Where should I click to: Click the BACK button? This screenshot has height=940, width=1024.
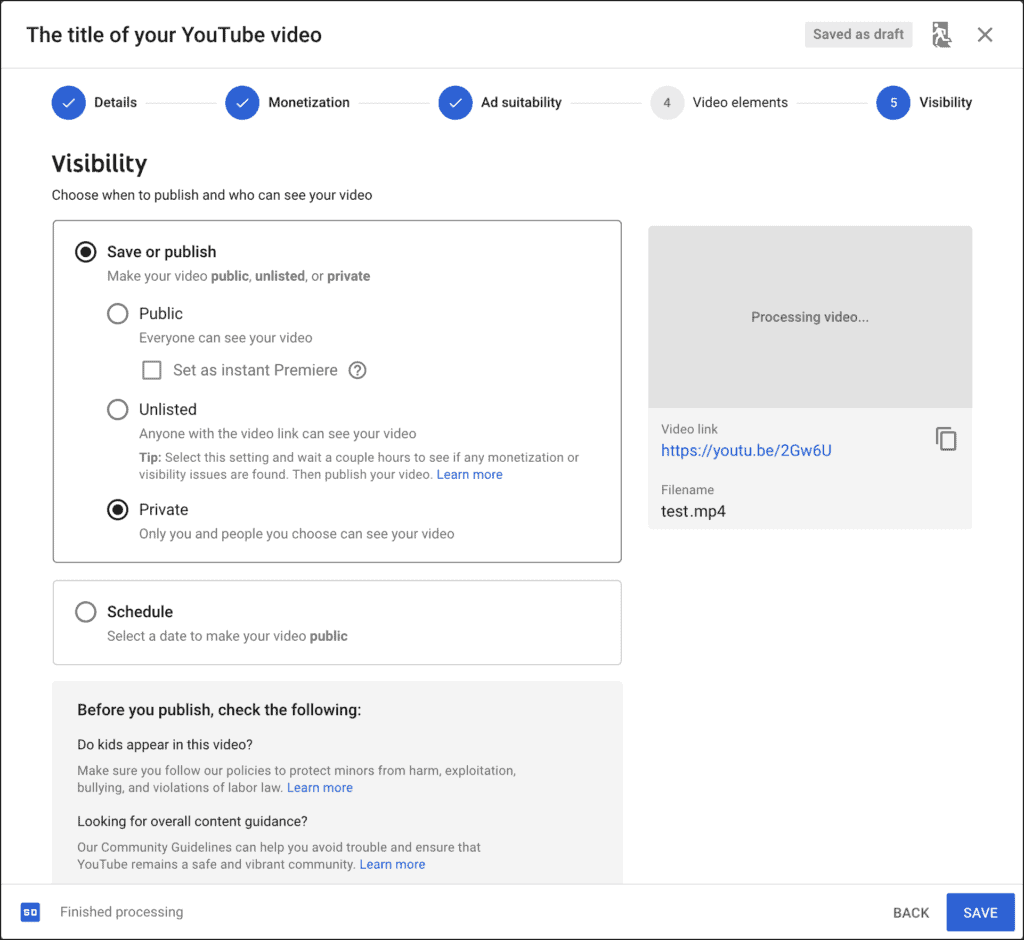click(x=911, y=913)
